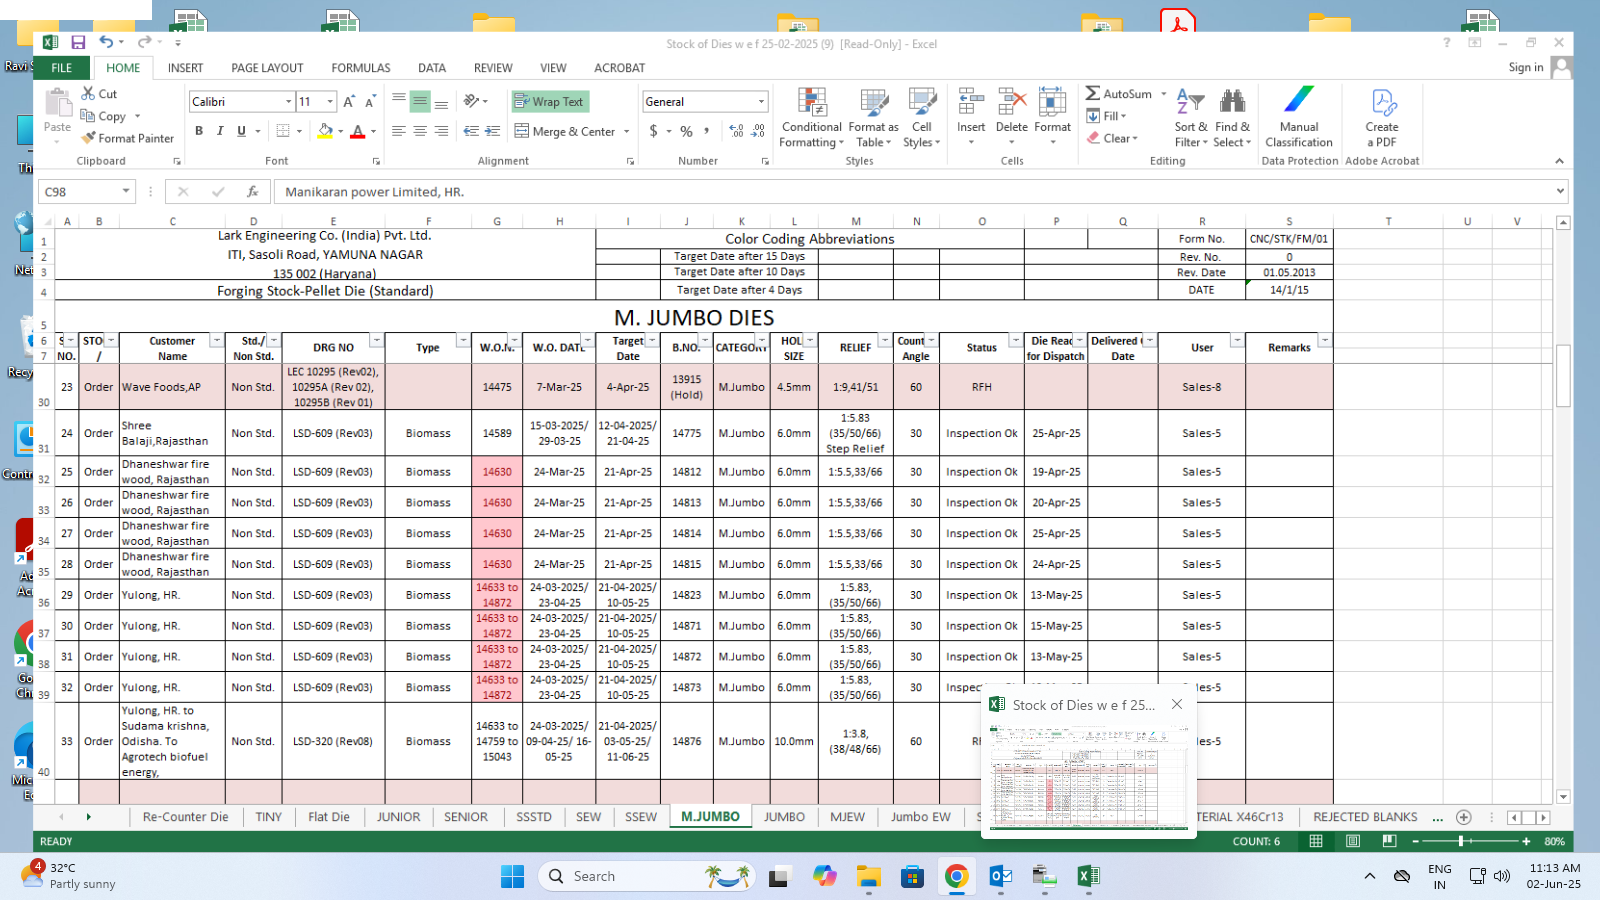Image resolution: width=1600 pixels, height=900 pixels.
Task: Expand the font name Calibri dropdown
Action: (x=289, y=102)
